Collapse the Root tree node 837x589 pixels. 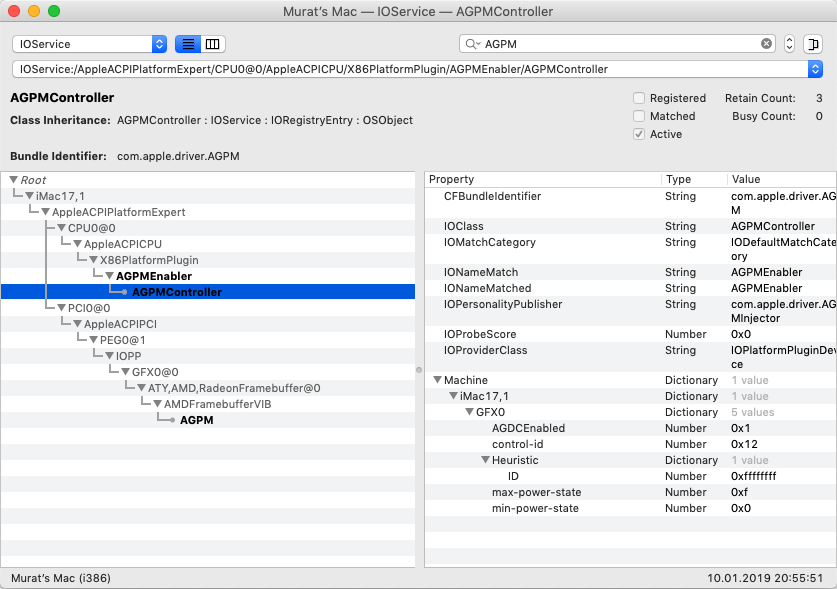[14, 179]
